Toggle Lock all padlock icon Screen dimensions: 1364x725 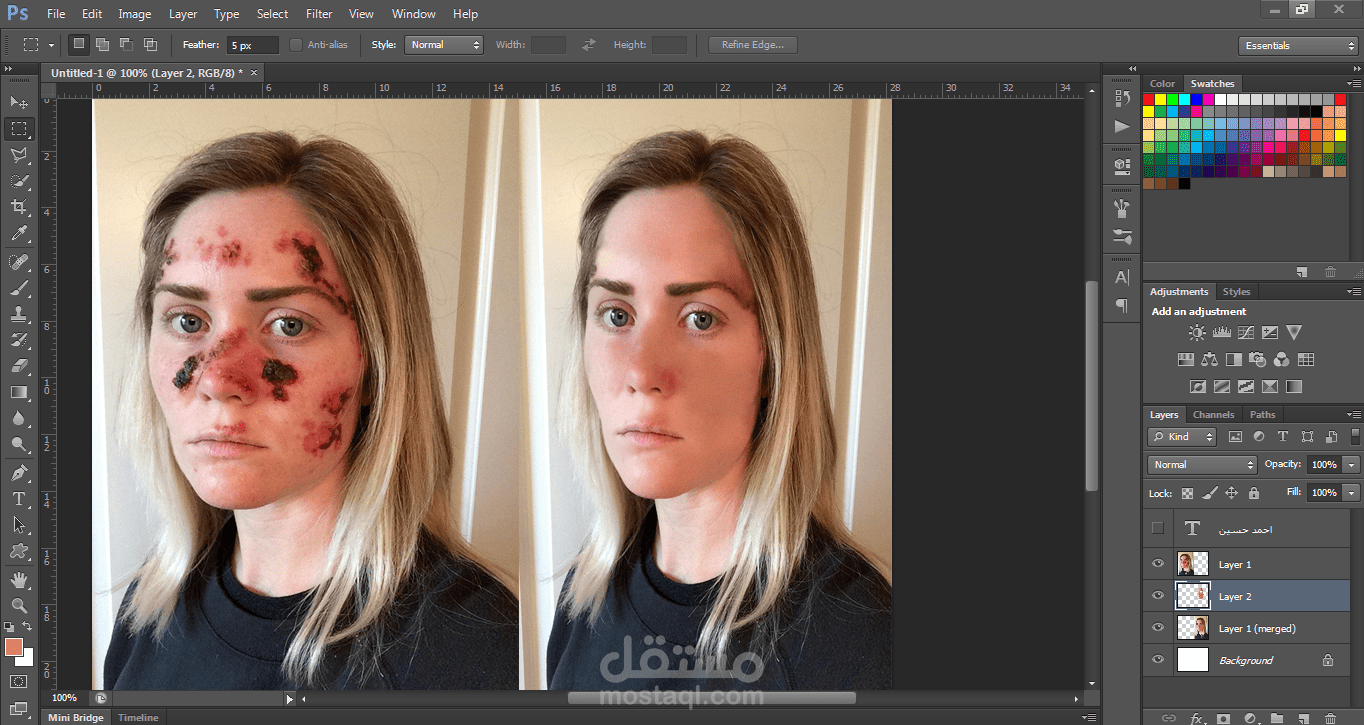(1254, 493)
